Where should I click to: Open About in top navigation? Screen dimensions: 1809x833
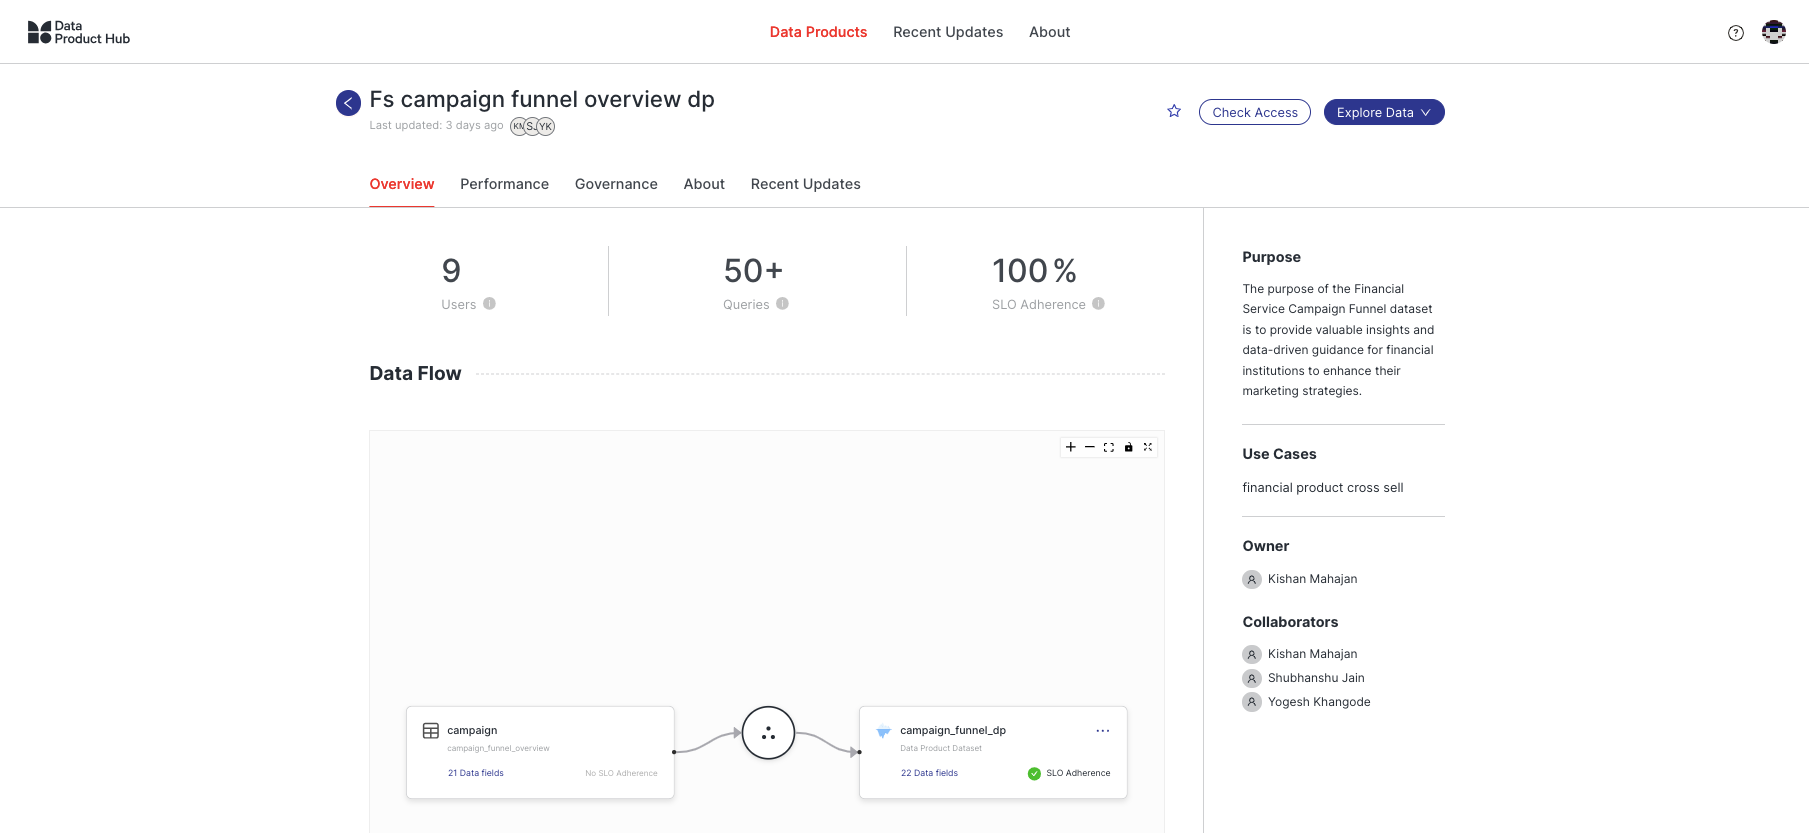click(1050, 32)
